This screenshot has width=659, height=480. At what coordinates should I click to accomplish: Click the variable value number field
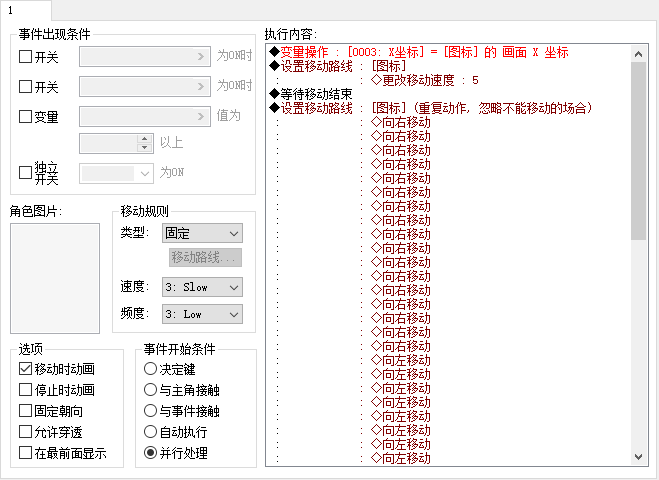point(108,143)
